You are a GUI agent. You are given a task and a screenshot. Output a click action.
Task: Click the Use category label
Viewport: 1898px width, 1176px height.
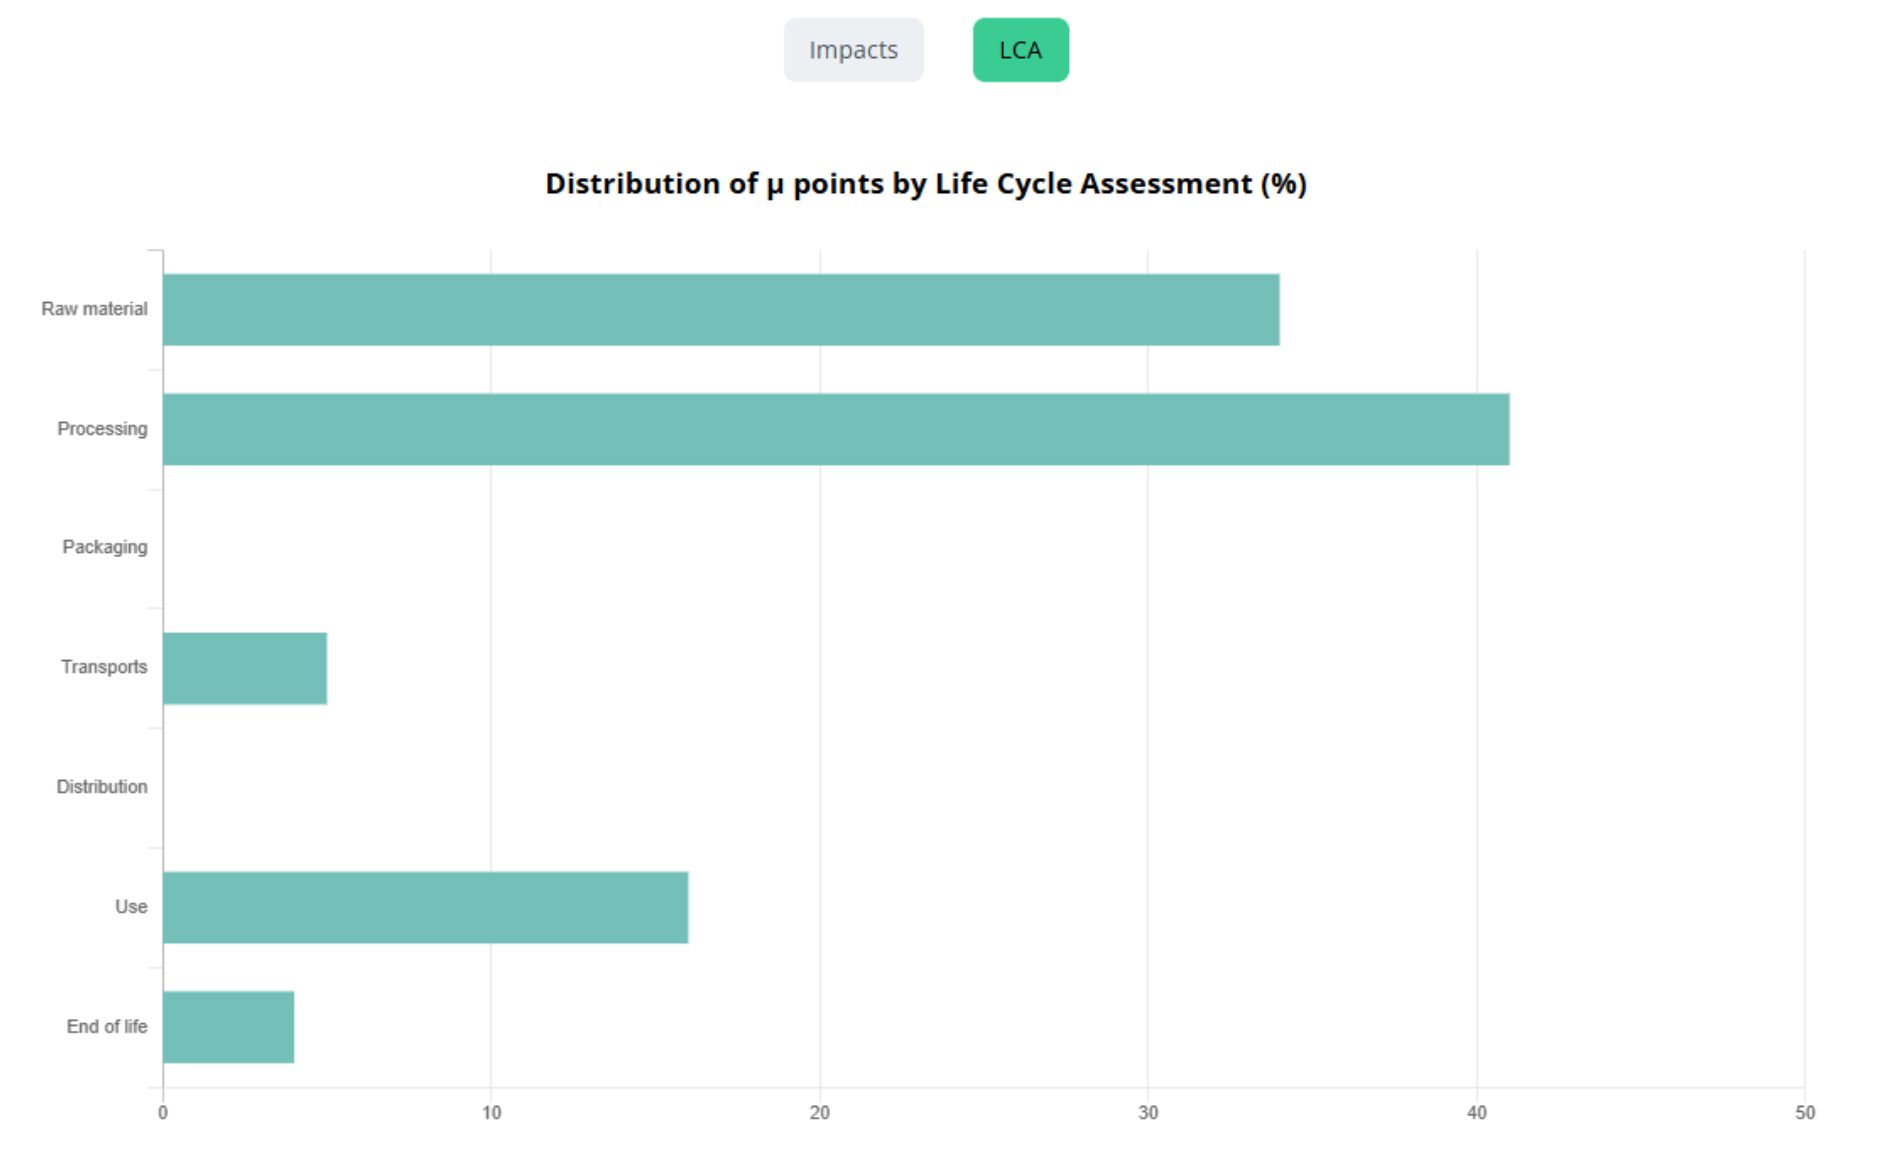(x=131, y=907)
